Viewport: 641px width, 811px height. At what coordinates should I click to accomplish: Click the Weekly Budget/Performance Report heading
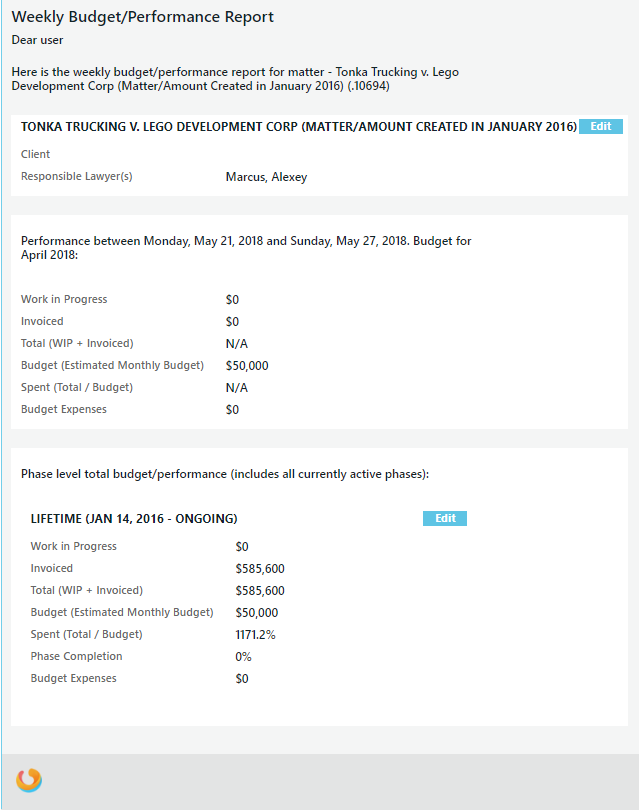142,17
